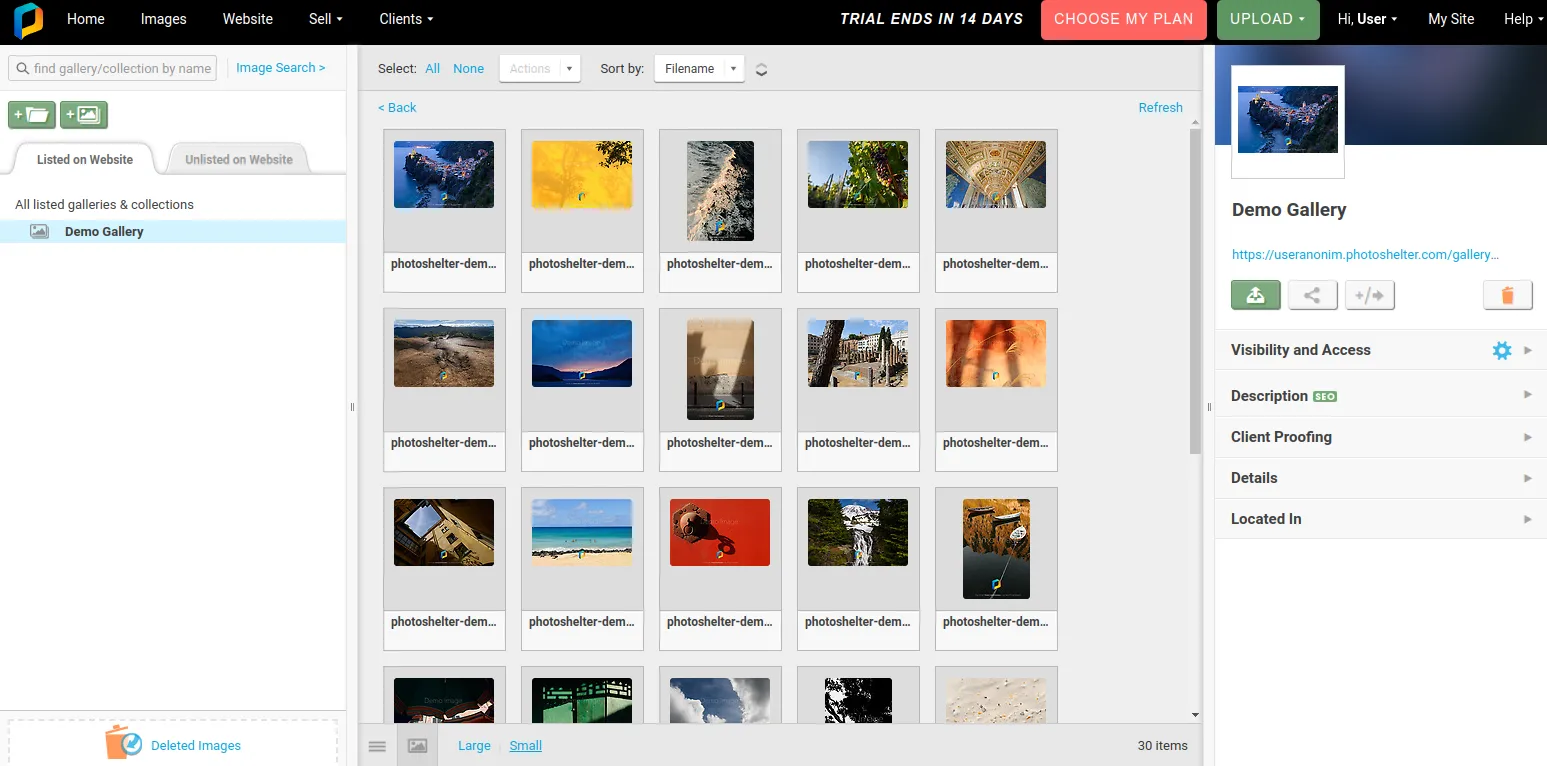
Task: Open the Images menu item
Action: pyautogui.click(x=163, y=19)
